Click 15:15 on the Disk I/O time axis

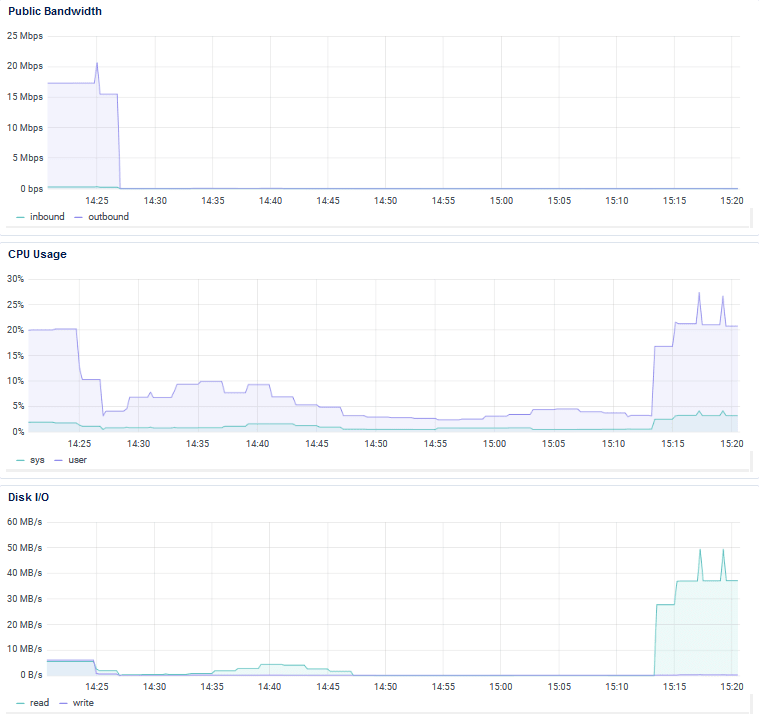coord(674,687)
